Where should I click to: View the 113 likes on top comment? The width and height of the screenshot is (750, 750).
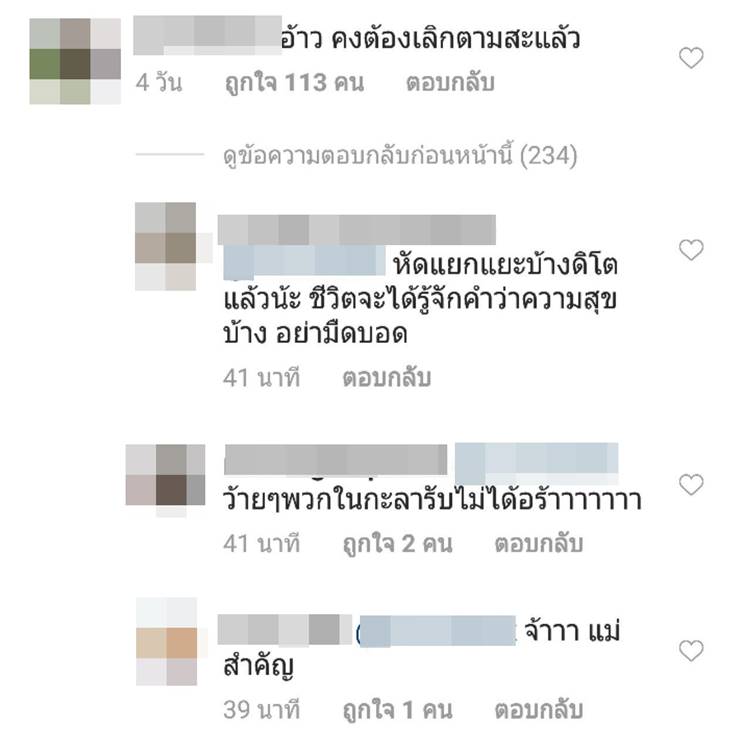click(295, 83)
